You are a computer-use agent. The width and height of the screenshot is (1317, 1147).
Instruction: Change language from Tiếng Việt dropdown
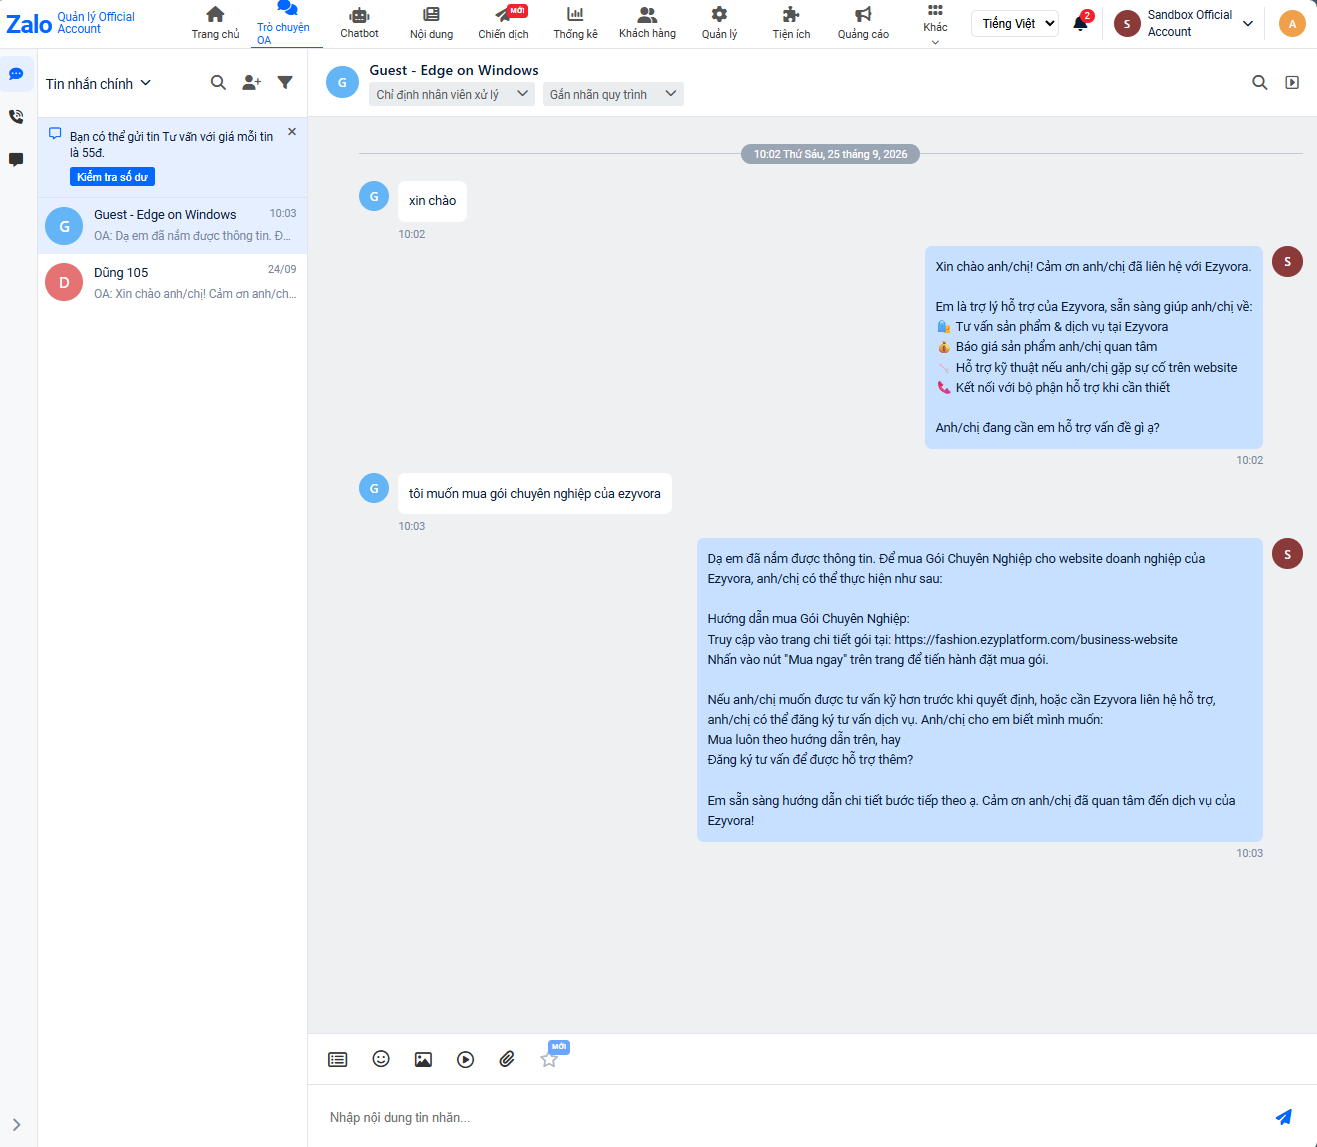click(1014, 23)
